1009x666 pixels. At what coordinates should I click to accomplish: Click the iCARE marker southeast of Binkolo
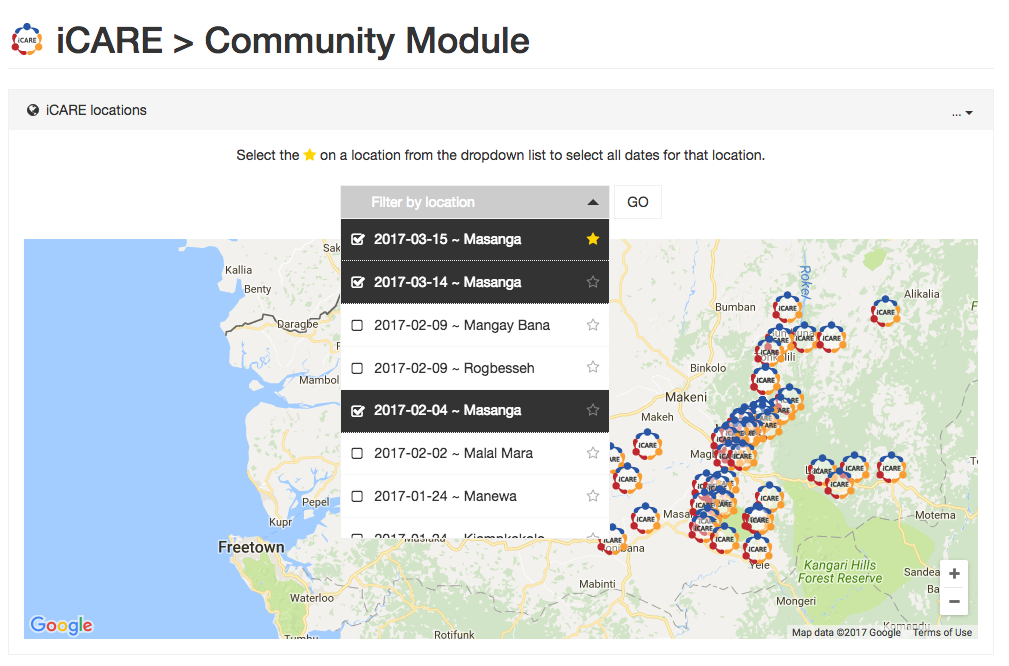coord(765,379)
